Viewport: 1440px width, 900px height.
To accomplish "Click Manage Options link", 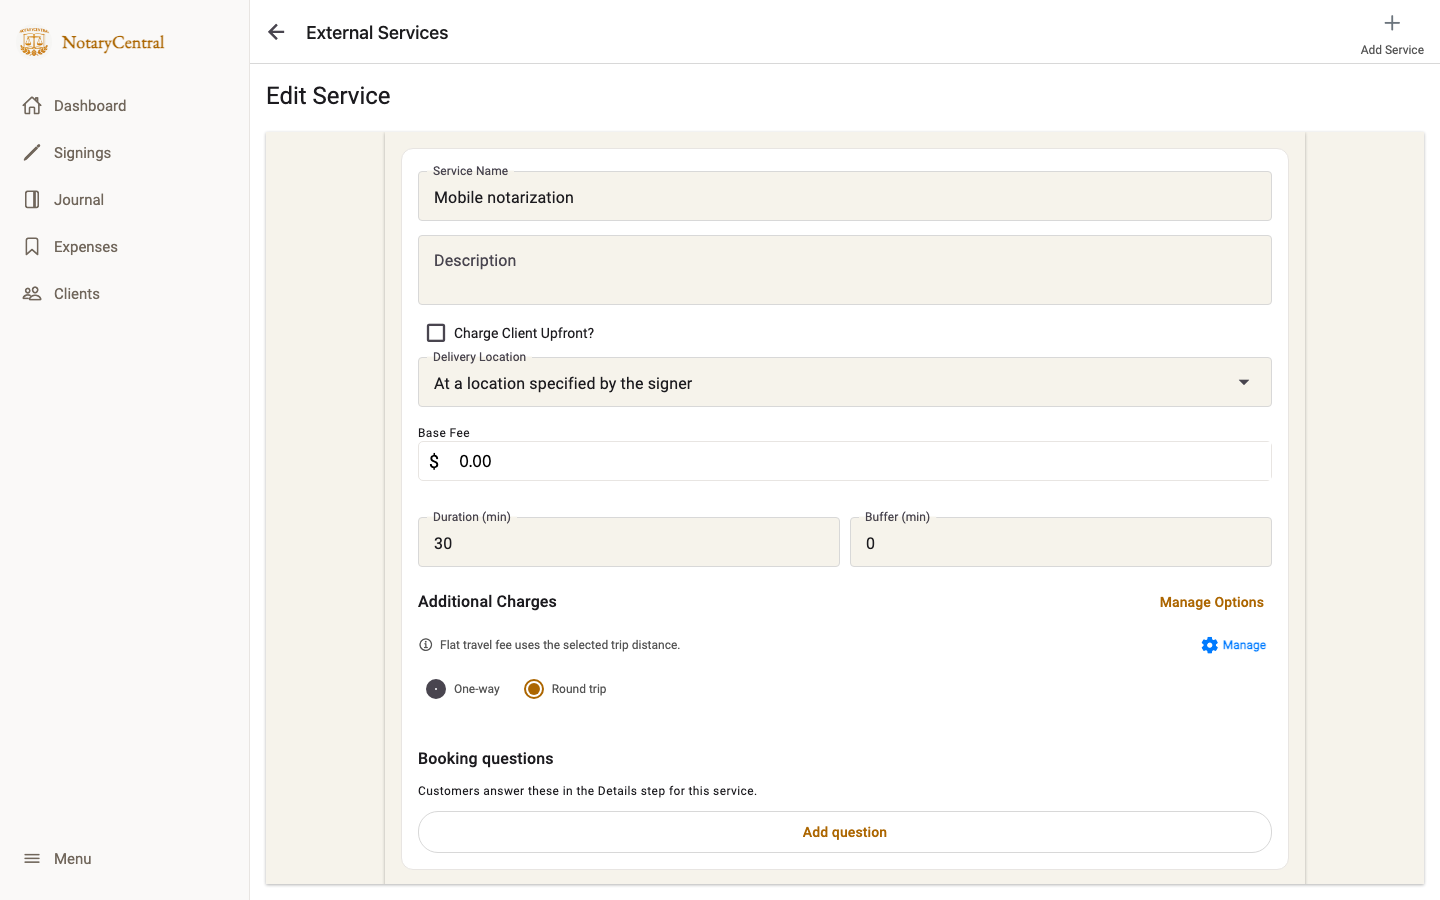I will 1212,602.
